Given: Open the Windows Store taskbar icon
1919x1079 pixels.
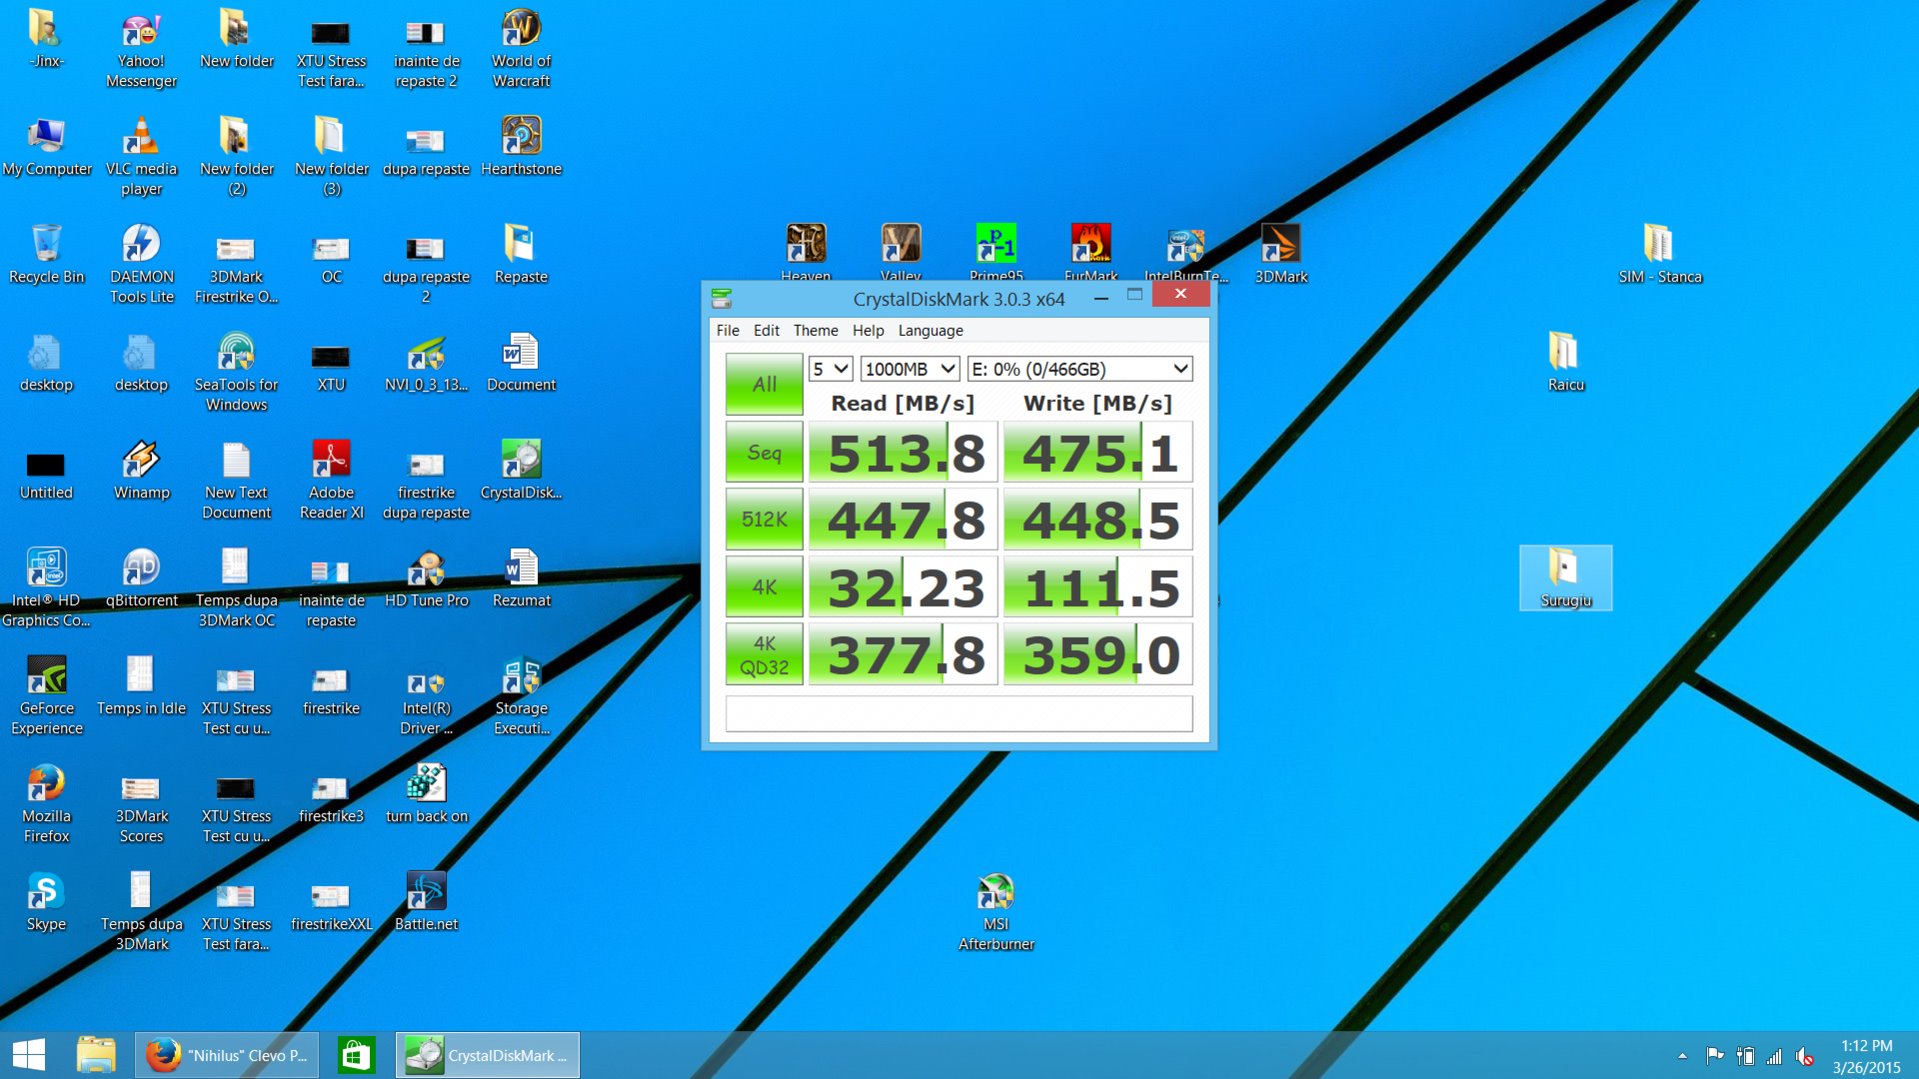Looking at the screenshot, I should 356,1055.
